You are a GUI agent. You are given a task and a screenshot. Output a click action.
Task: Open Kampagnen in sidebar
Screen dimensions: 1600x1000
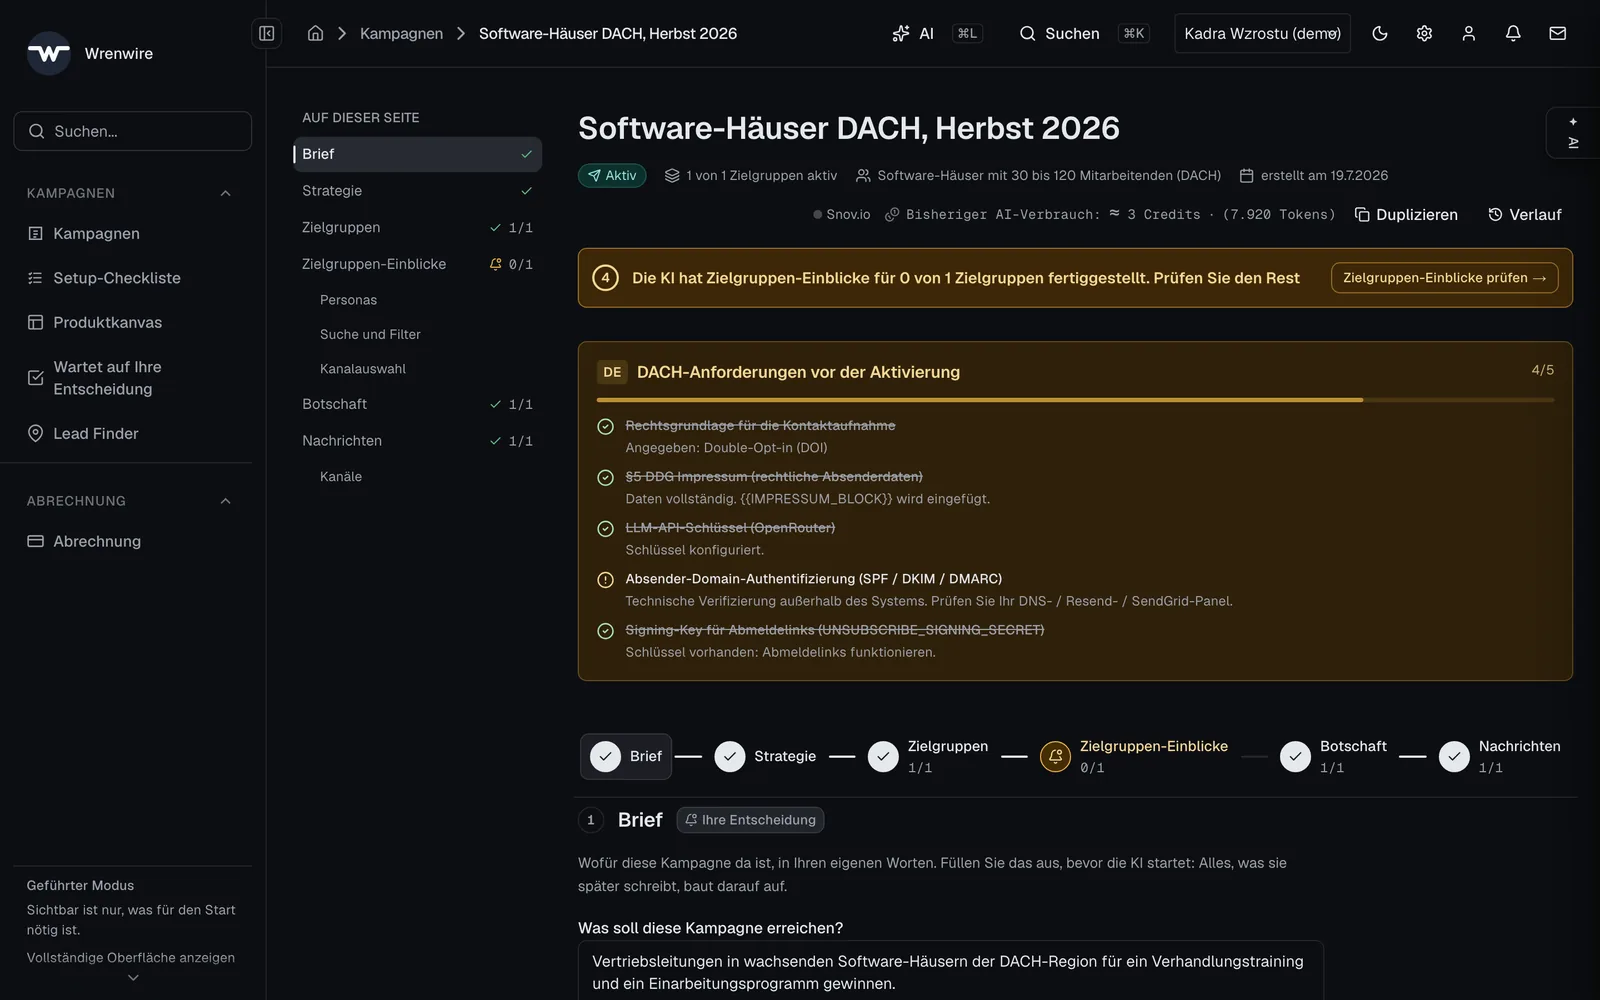132,233
